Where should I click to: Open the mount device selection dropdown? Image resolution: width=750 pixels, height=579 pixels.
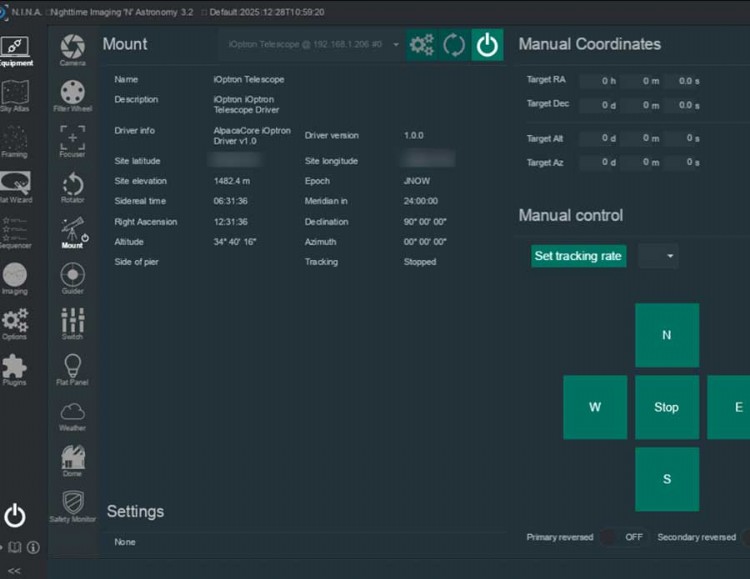pos(311,45)
